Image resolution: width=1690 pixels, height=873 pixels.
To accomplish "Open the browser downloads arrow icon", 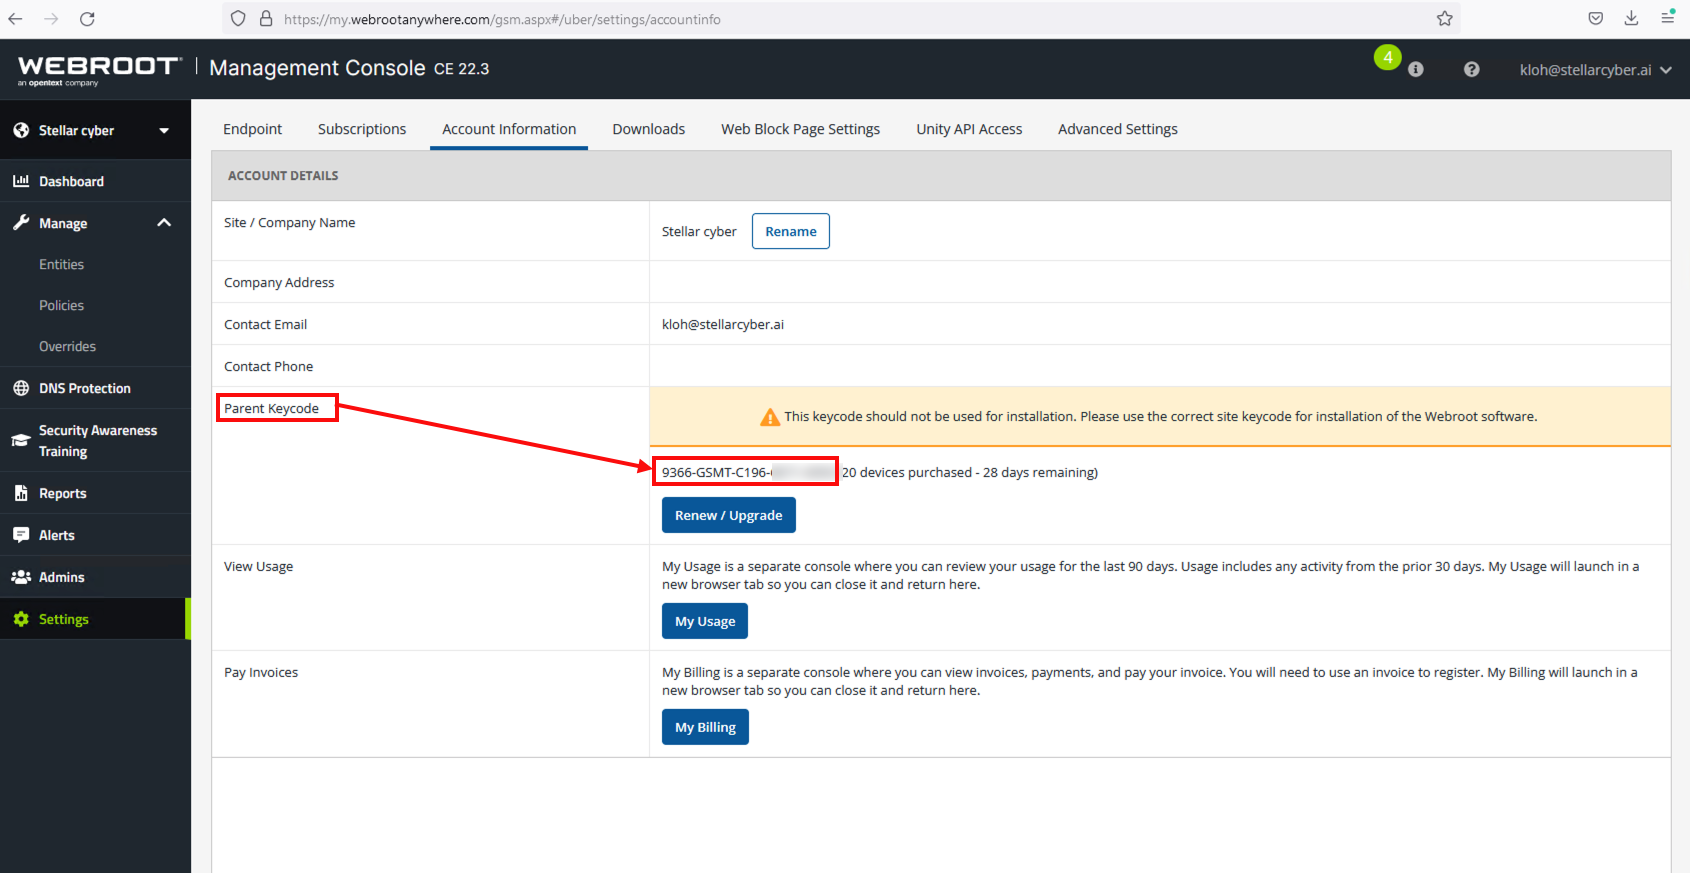I will pyautogui.click(x=1631, y=18).
